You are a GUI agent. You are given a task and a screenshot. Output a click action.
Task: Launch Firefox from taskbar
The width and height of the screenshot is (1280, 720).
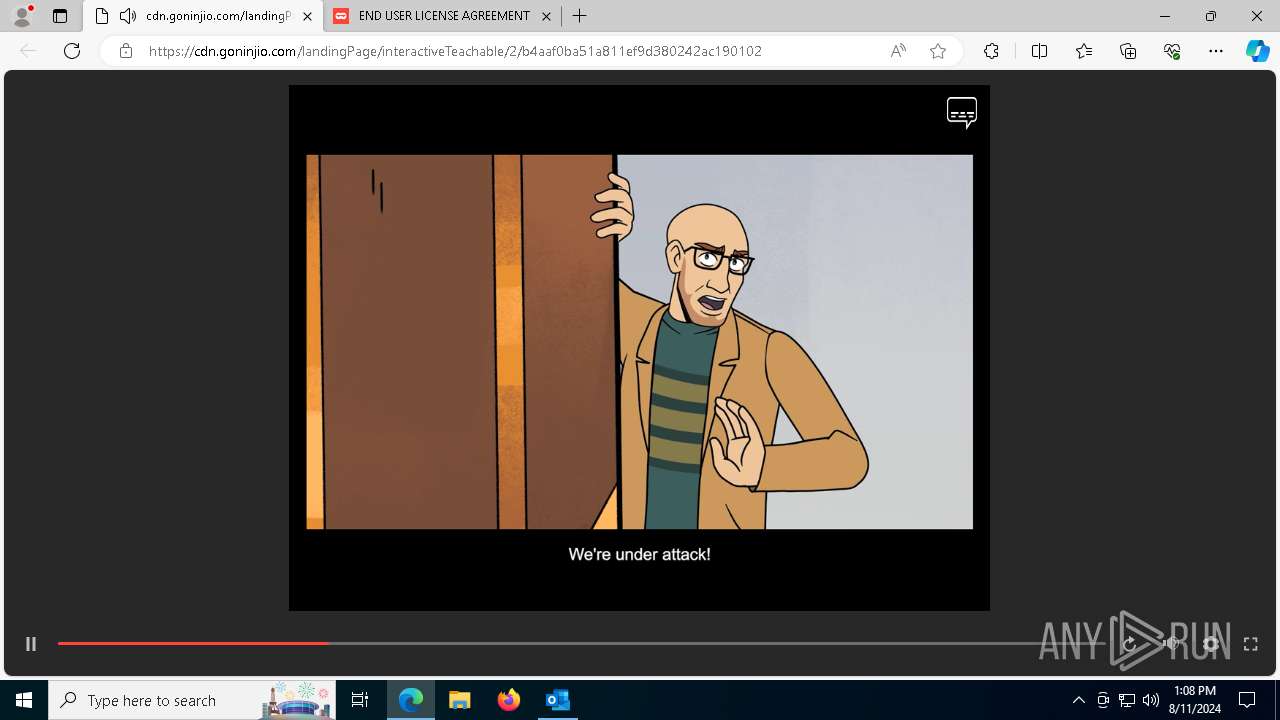[x=508, y=700]
